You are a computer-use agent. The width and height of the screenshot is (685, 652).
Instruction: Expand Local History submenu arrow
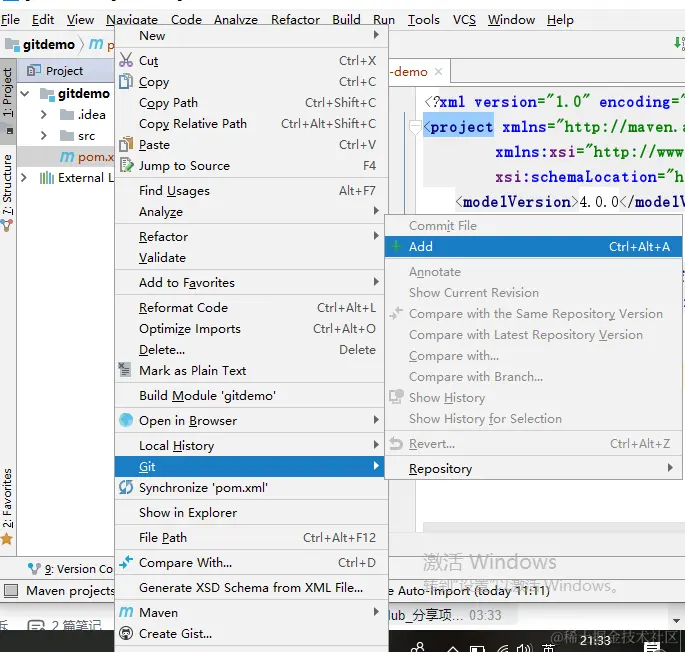pos(376,444)
